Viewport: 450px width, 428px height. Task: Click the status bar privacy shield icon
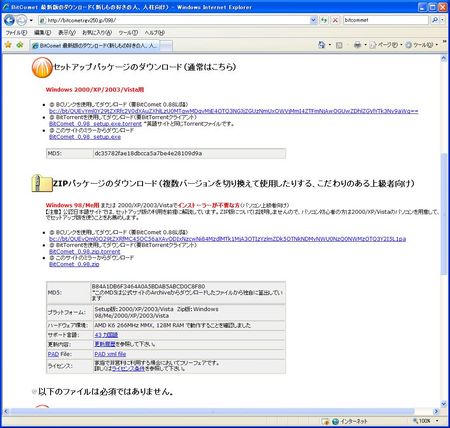point(326,421)
